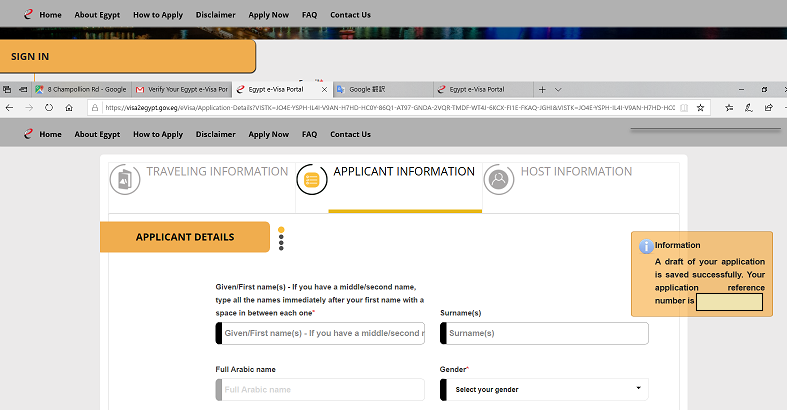Click the orange dot in section indicator
The height and width of the screenshot is (410, 787).
point(281,230)
